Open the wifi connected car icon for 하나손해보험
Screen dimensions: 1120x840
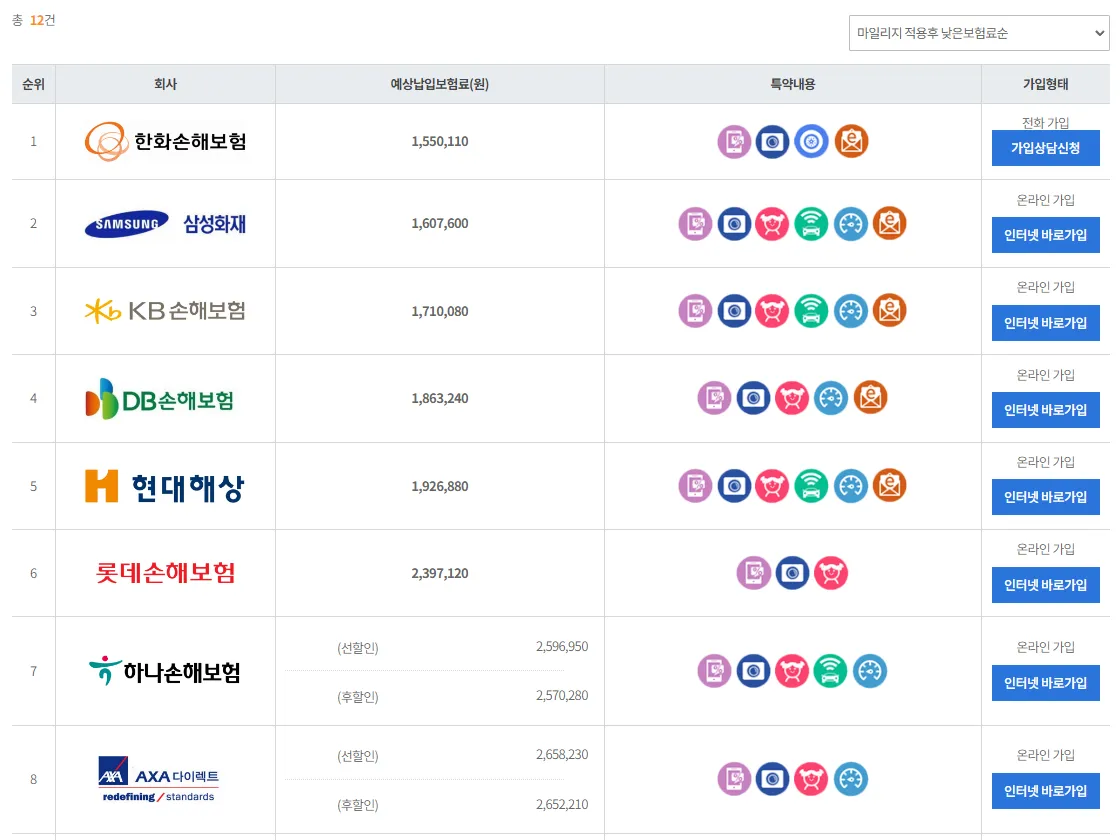tap(831, 671)
